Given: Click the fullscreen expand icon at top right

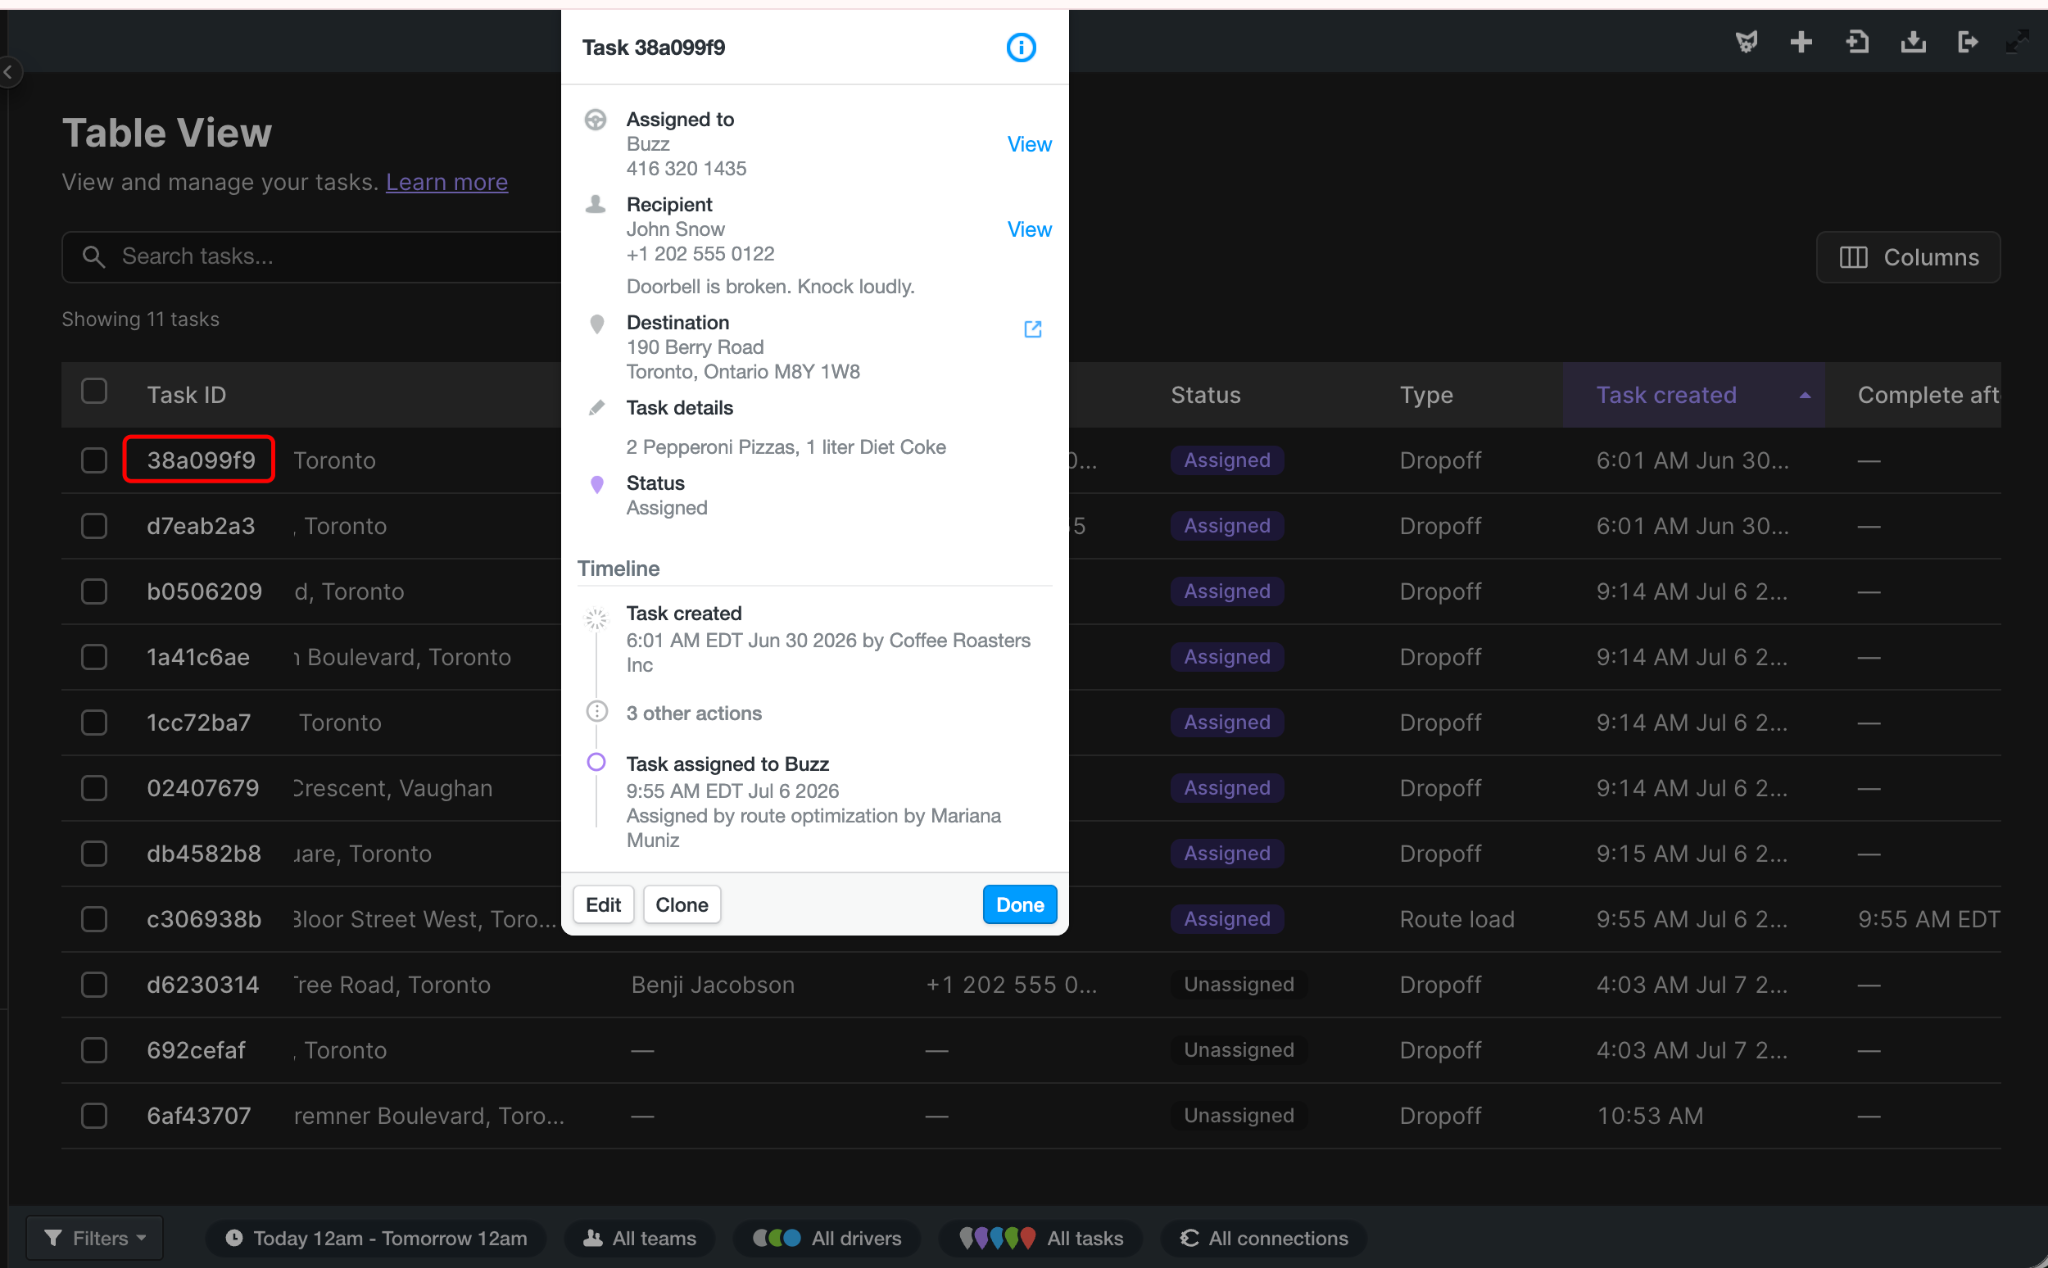Looking at the screenshot, I should click(2018, 42).
